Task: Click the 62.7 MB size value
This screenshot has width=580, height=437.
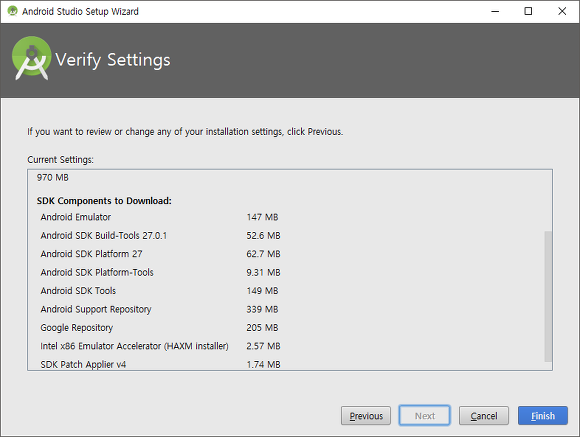Action: (x=263, y=254)
